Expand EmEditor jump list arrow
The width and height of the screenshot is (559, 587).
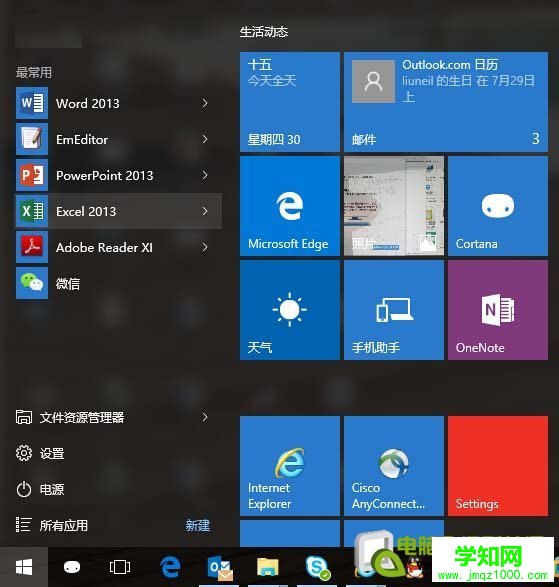pos(205,139)
